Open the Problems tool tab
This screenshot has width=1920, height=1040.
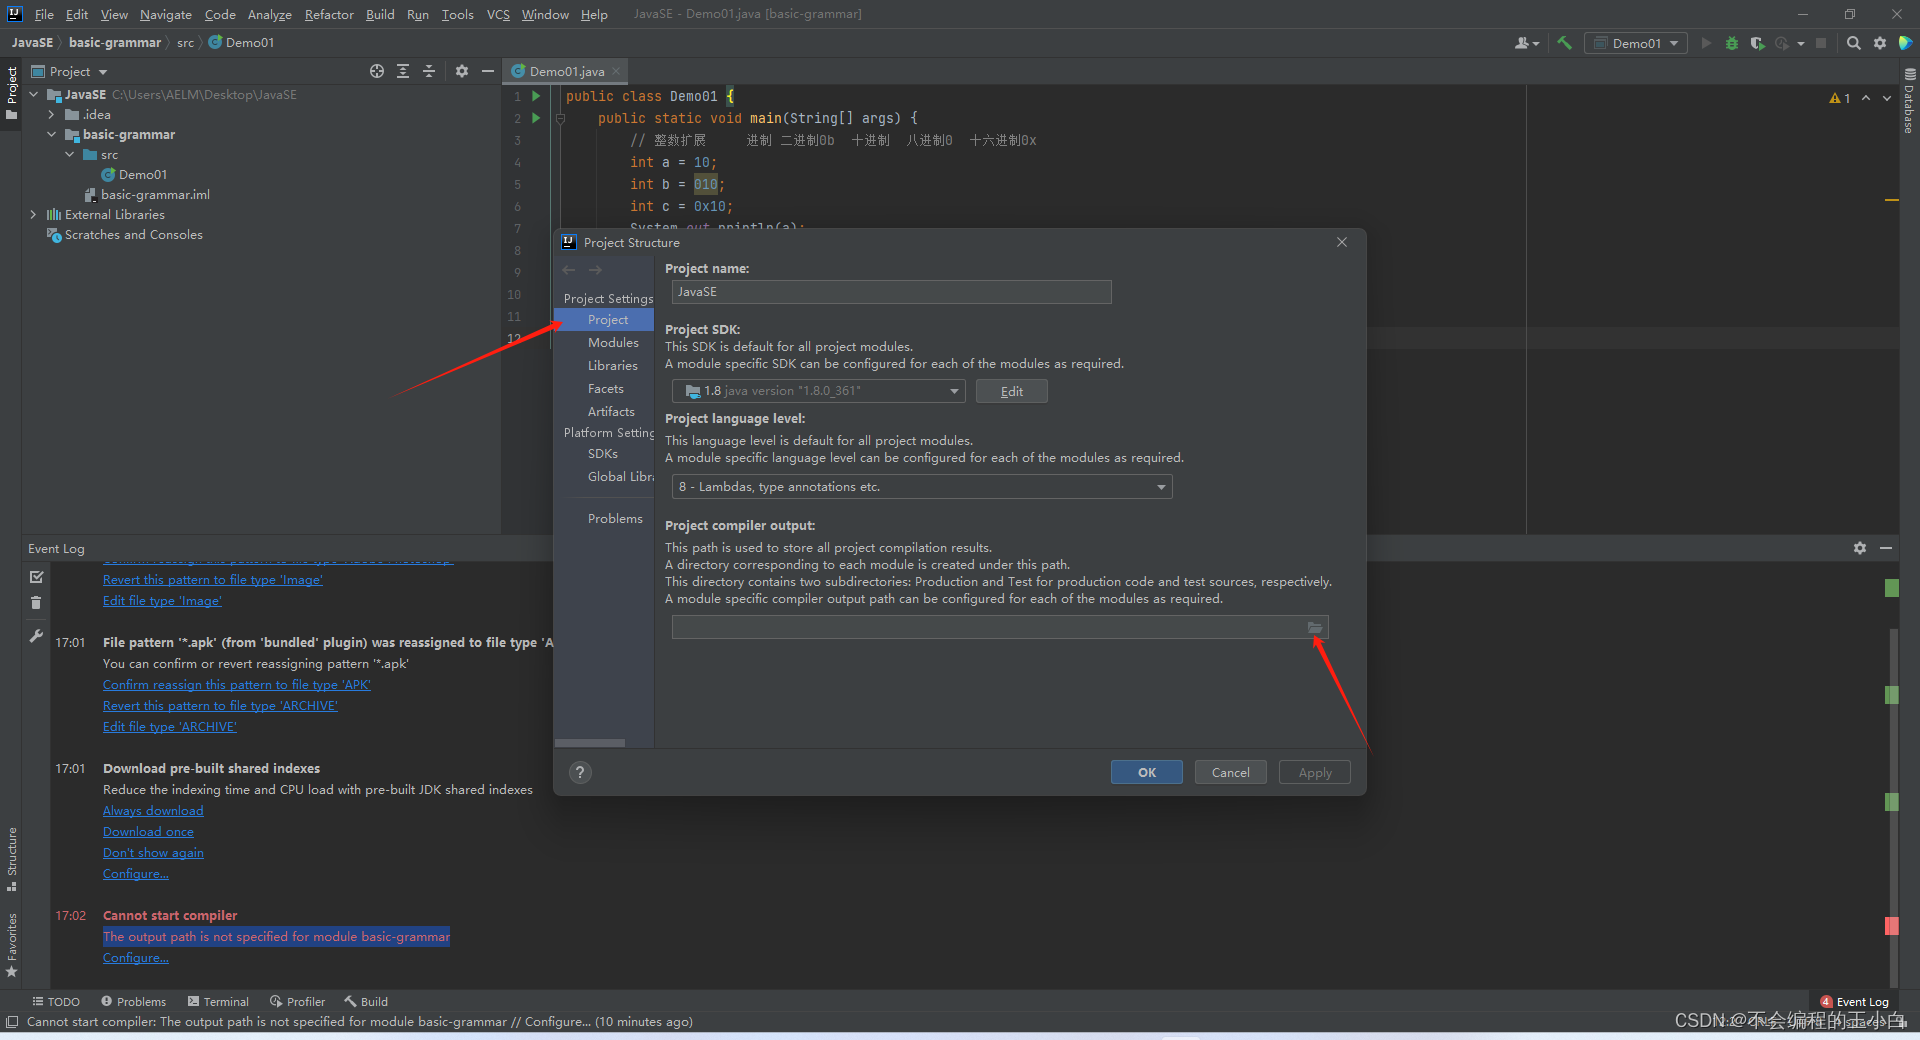[133, 1001]
